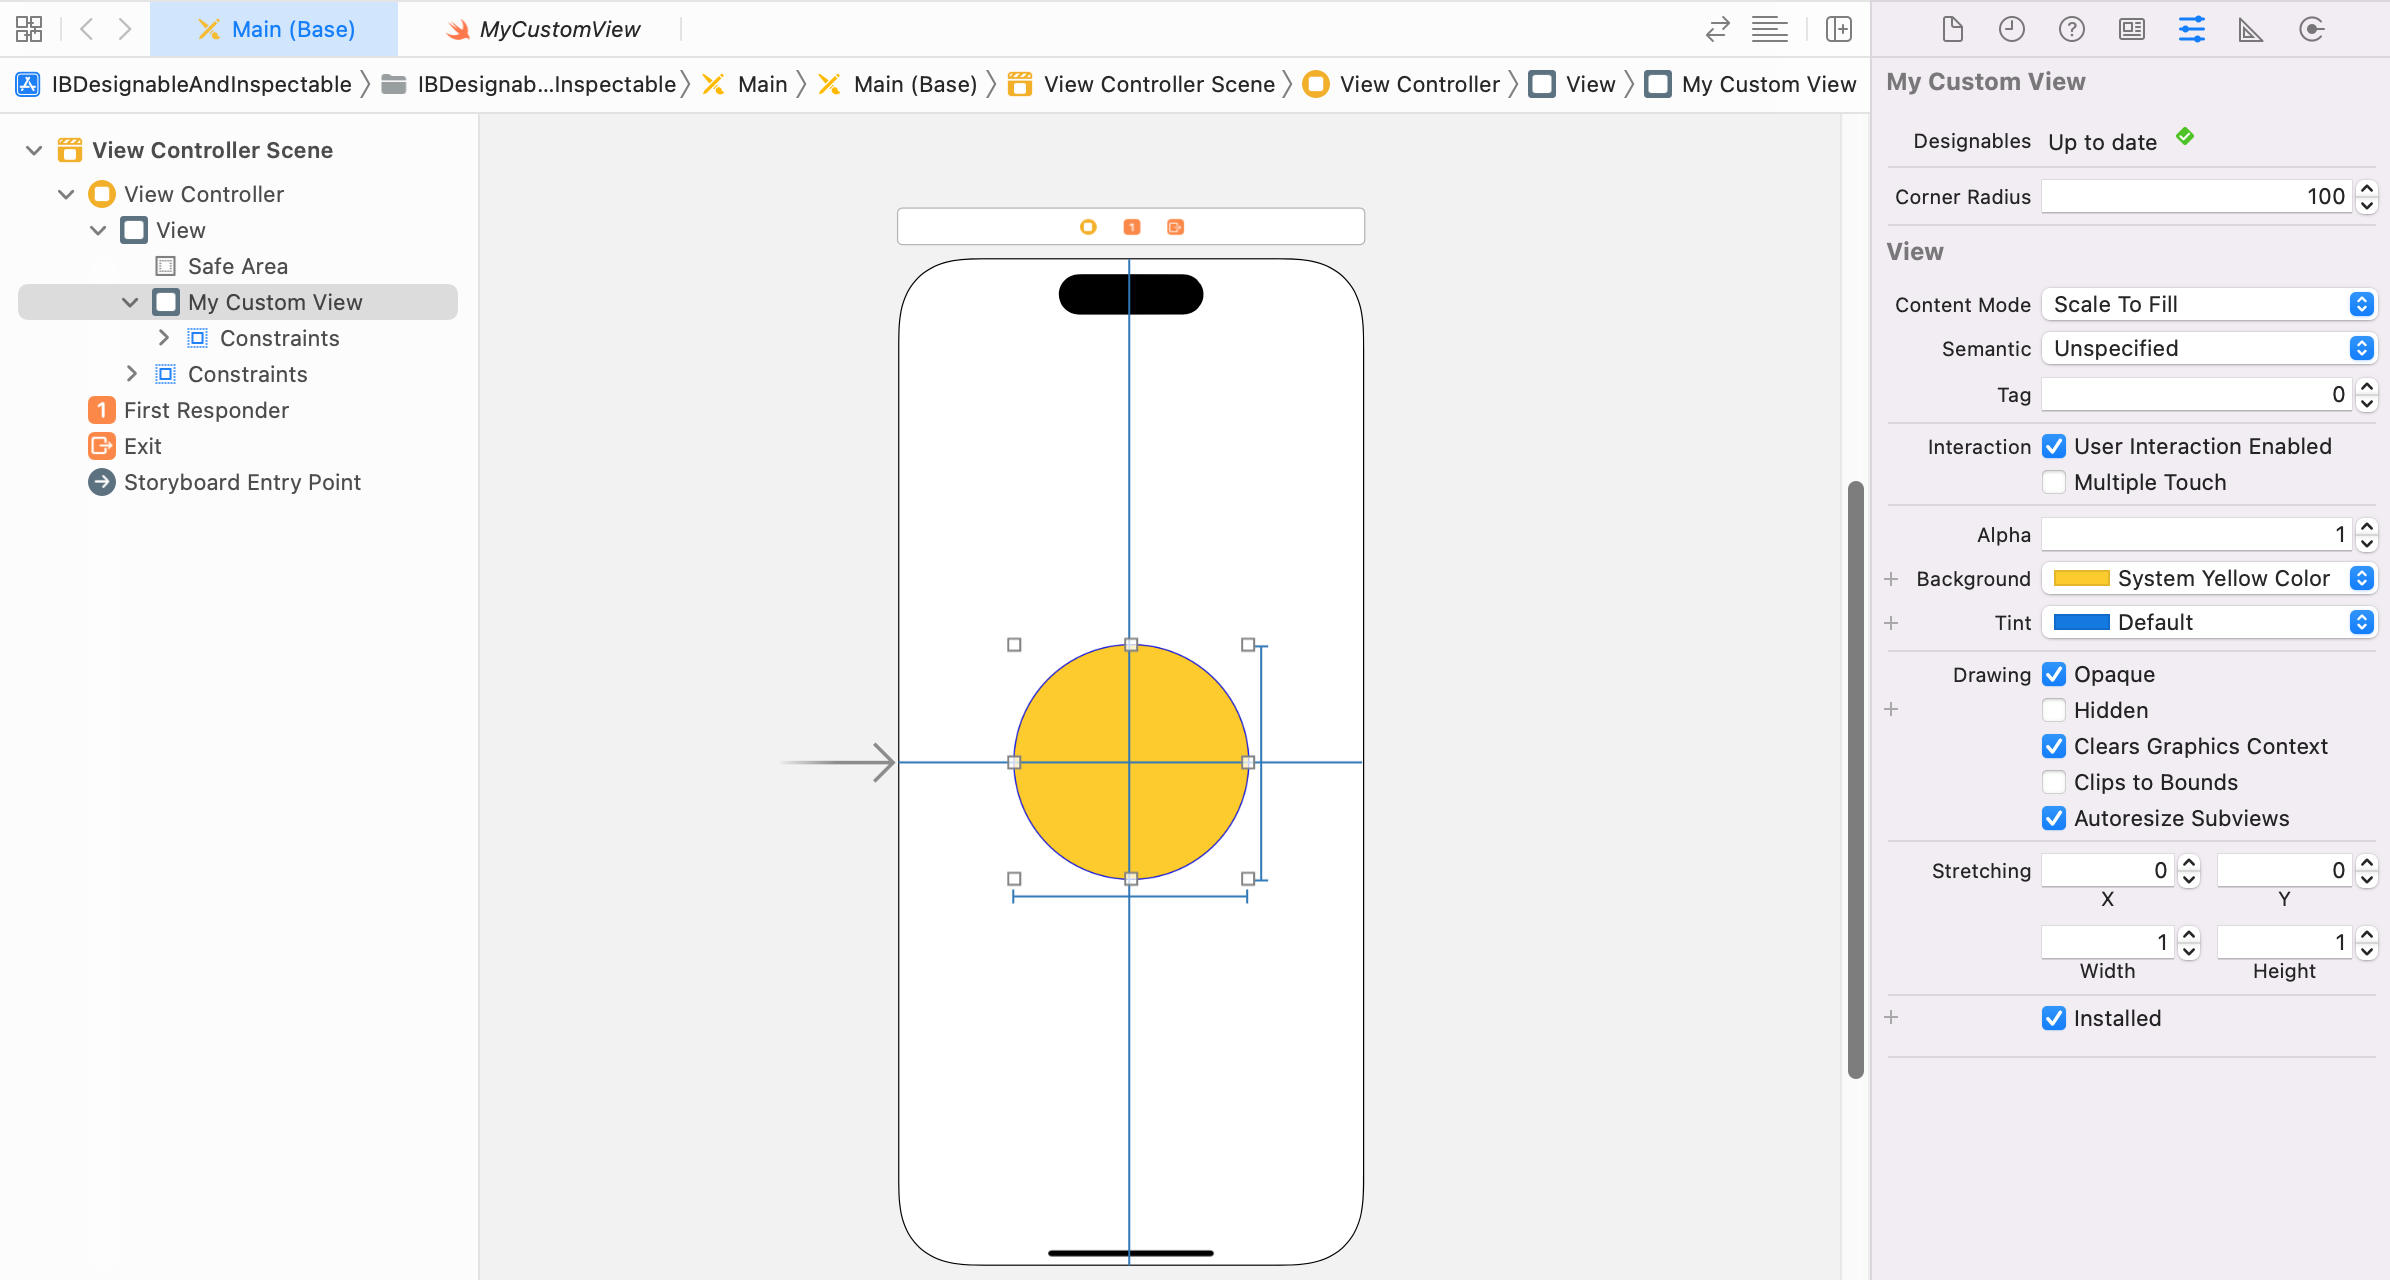Open the Connections inspector icon
This screenshot has height=1280, width=2390.
pos(2311,29)
